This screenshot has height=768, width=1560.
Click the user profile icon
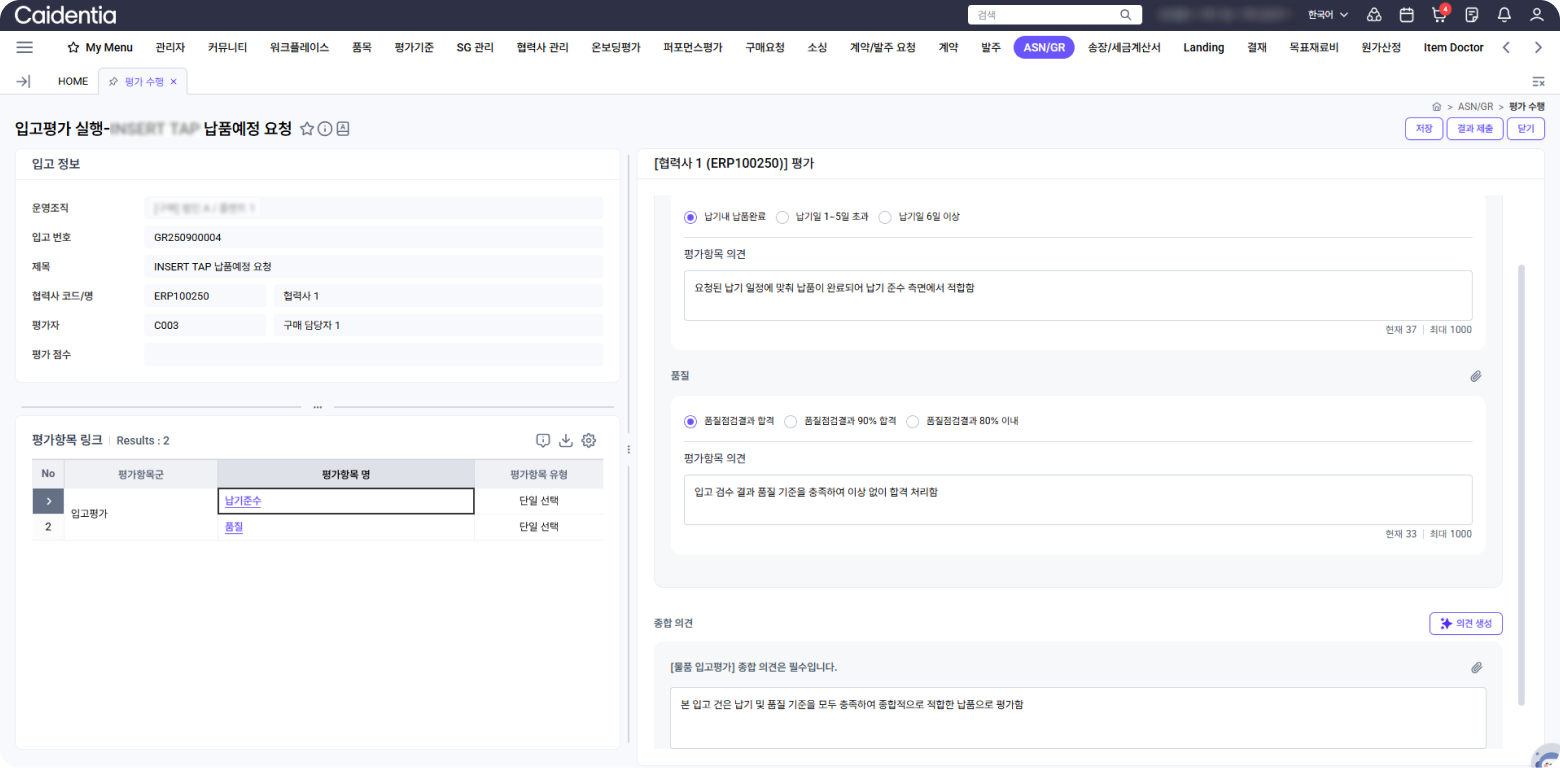point(1537,15)
